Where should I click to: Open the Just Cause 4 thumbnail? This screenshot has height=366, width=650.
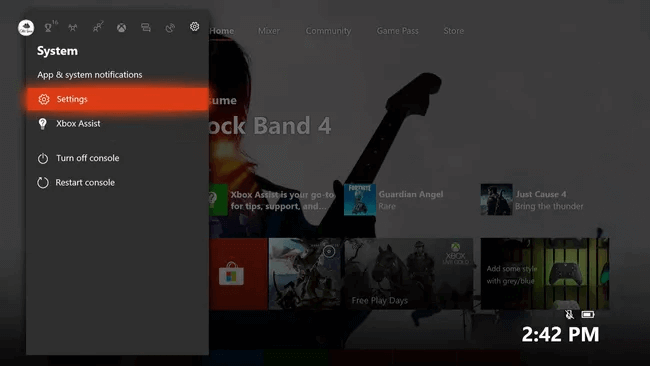click(x=496, y=200)
